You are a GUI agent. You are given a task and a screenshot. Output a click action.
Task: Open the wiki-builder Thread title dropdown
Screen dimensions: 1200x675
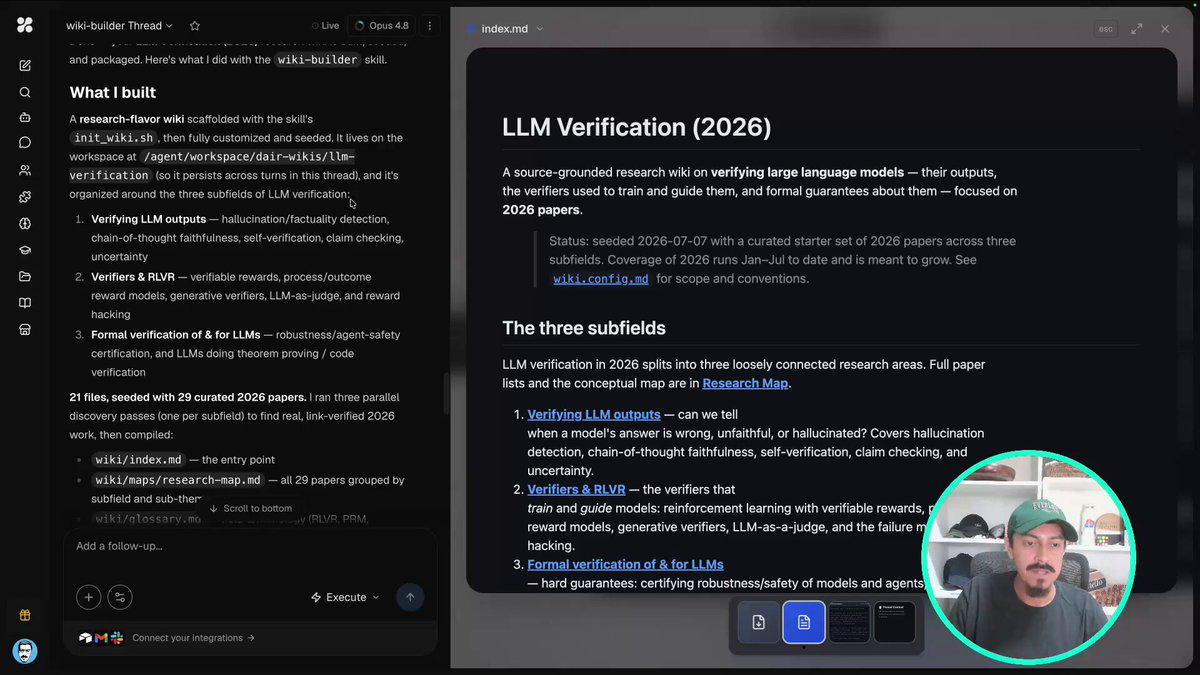click(x=119, y=26)
